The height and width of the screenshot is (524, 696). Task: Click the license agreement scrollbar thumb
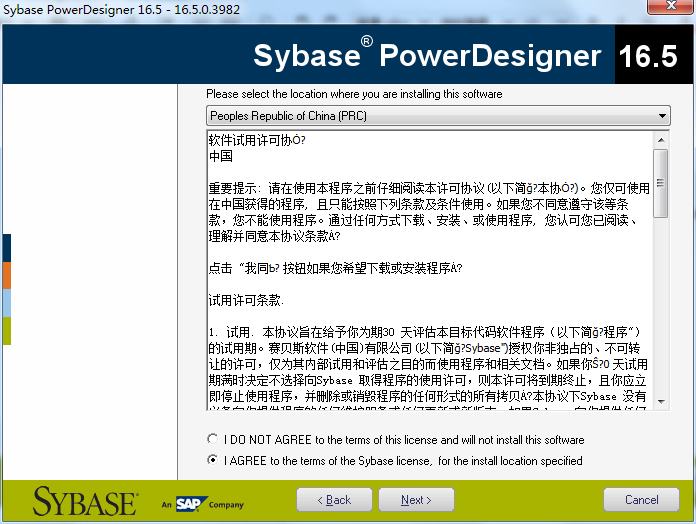click(x=661, y=183)
